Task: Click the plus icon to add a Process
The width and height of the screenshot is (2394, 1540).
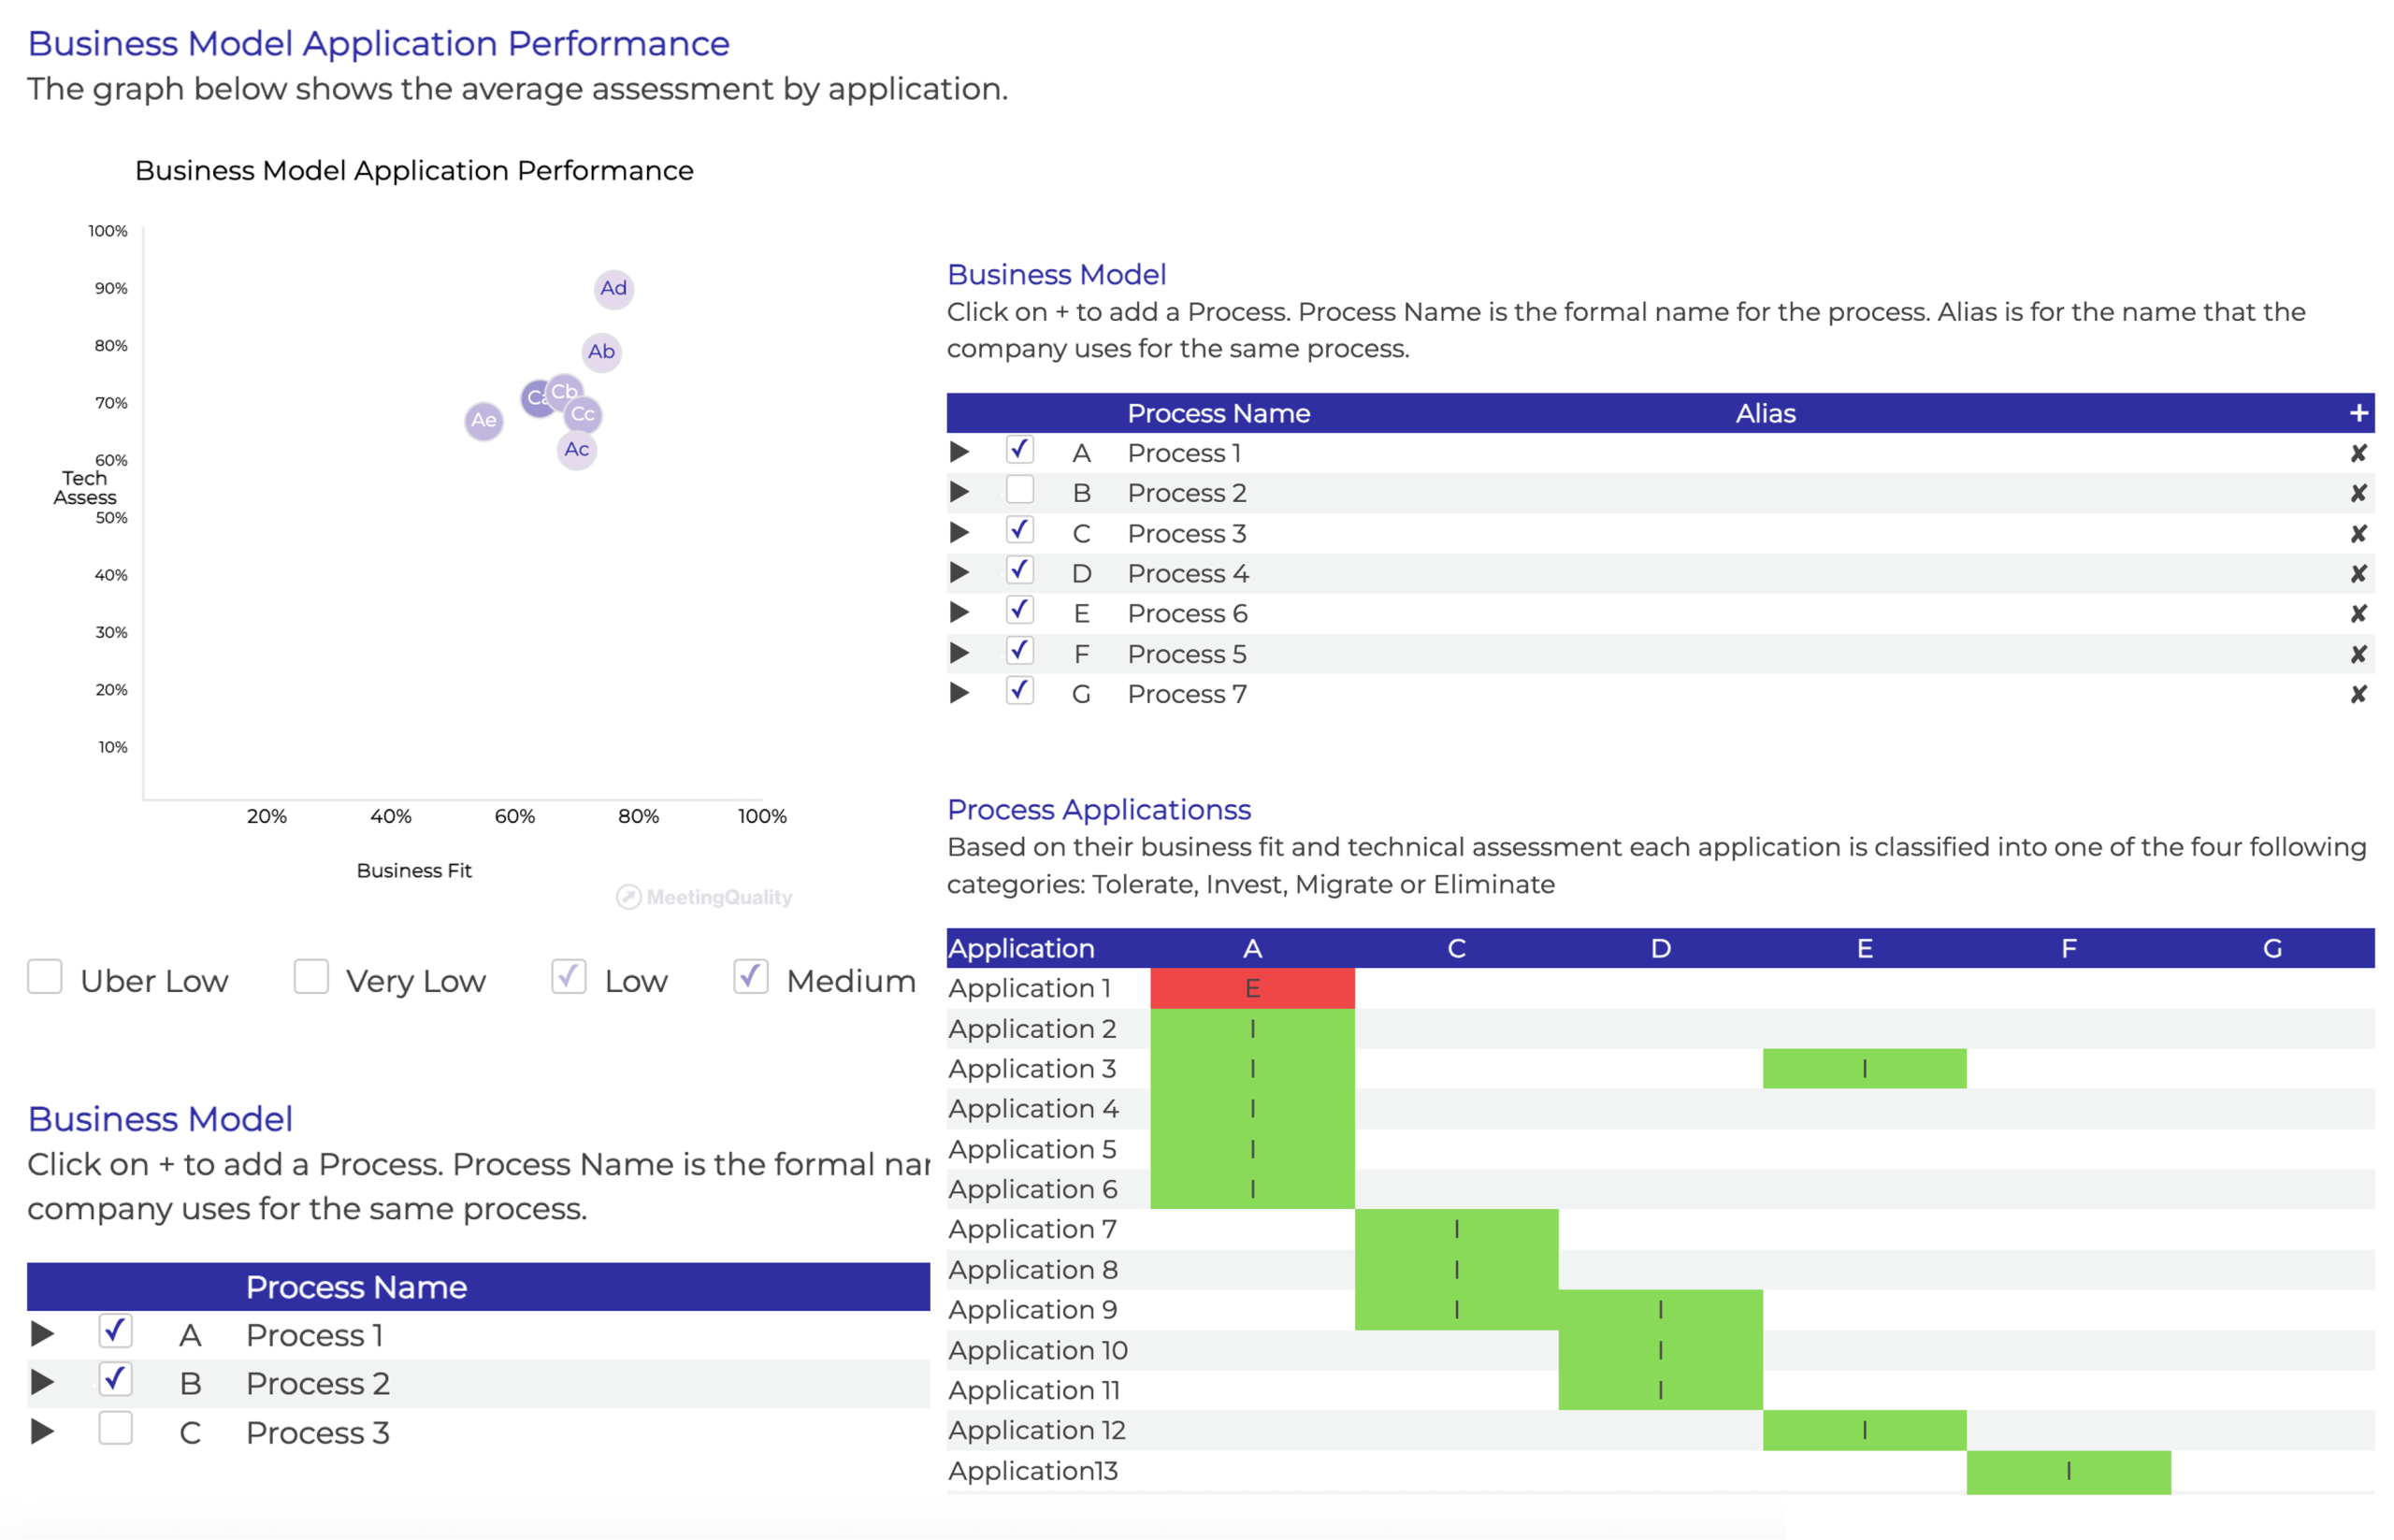Action: click(x=2358, y=413)
